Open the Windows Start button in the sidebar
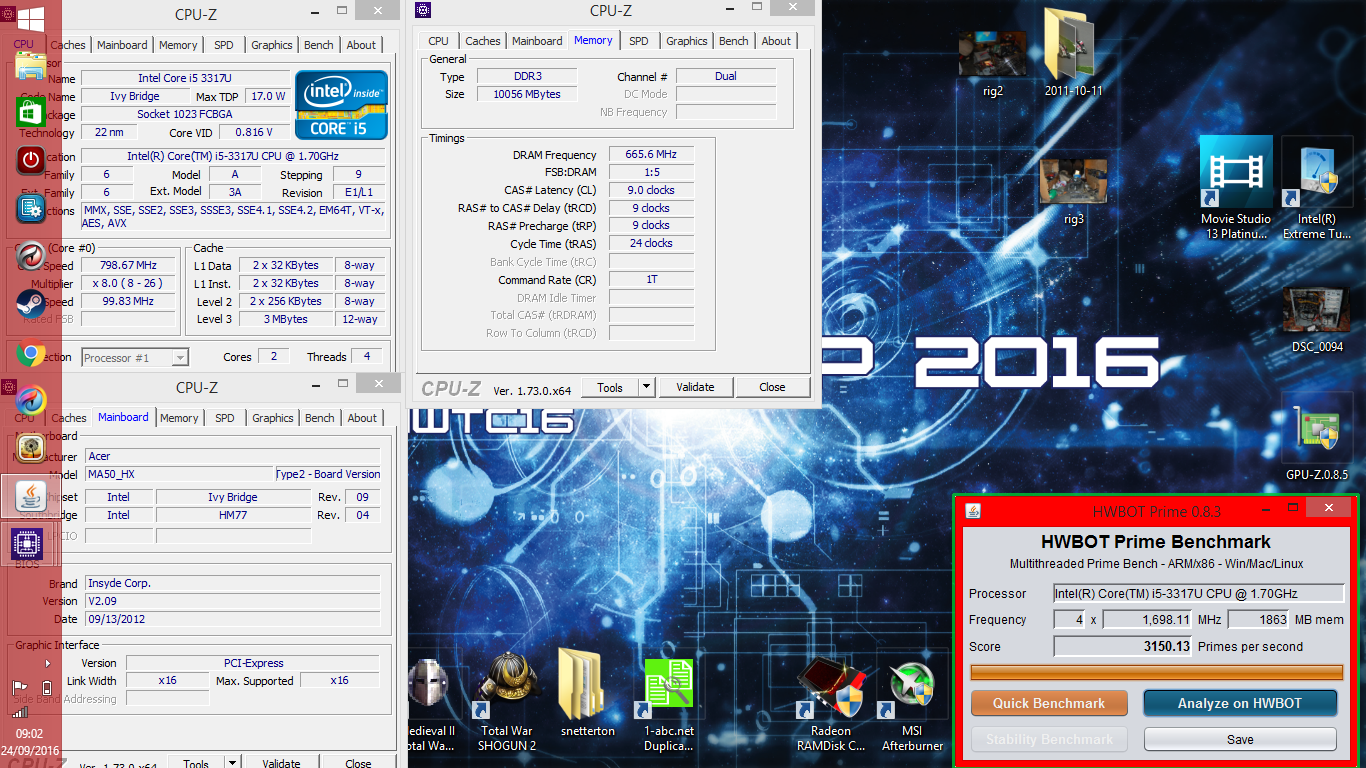The image size is (1366, 768). 31,18
